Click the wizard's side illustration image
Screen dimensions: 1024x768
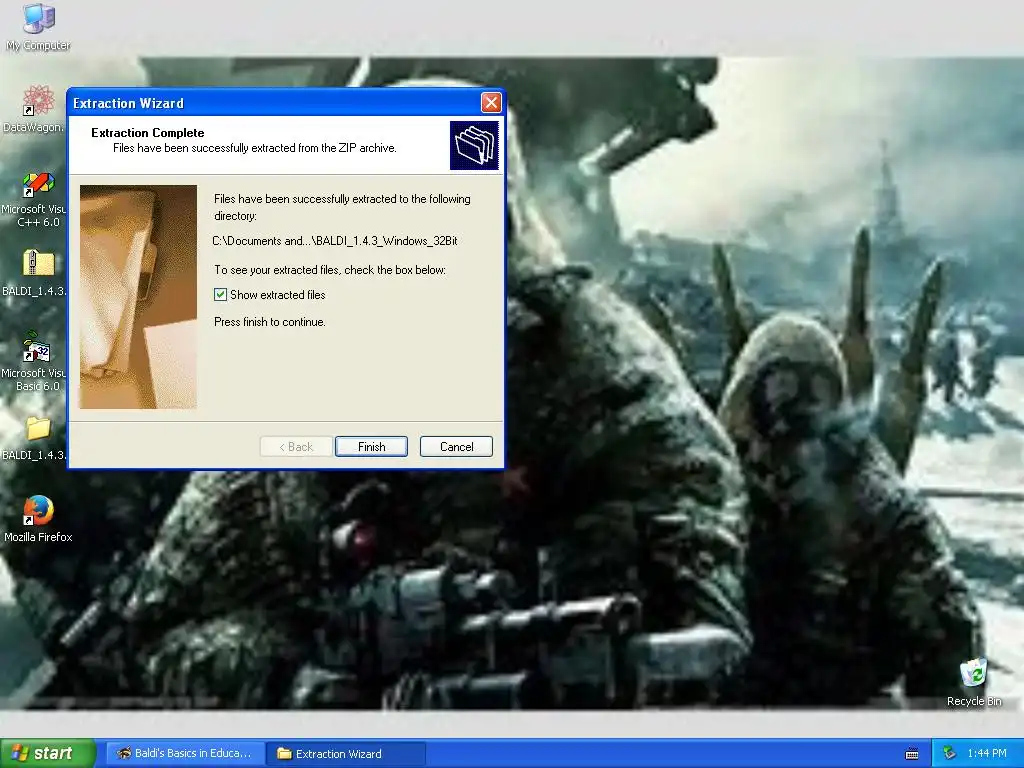click(x=138, y=297)
